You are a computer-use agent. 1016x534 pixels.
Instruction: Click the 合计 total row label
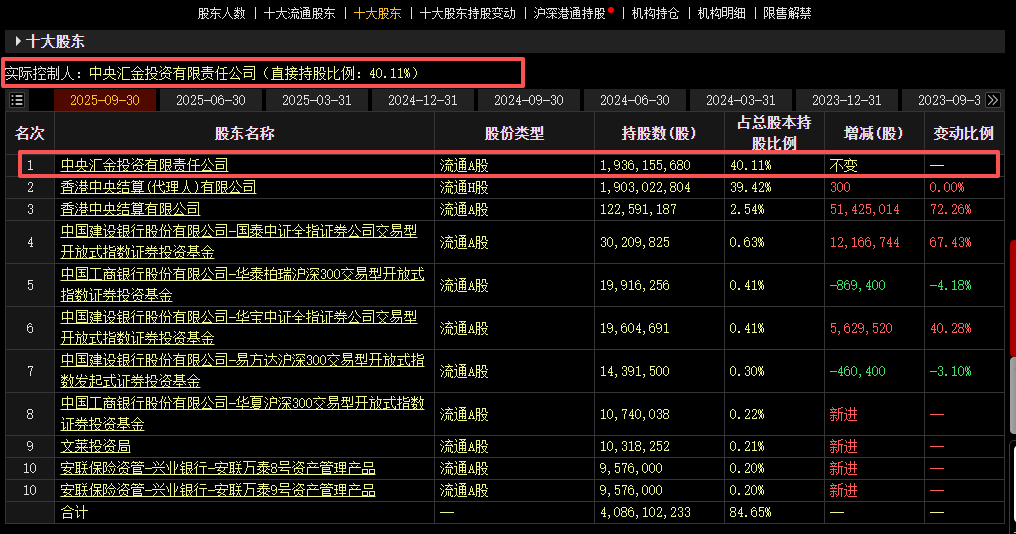coord(74,512)
